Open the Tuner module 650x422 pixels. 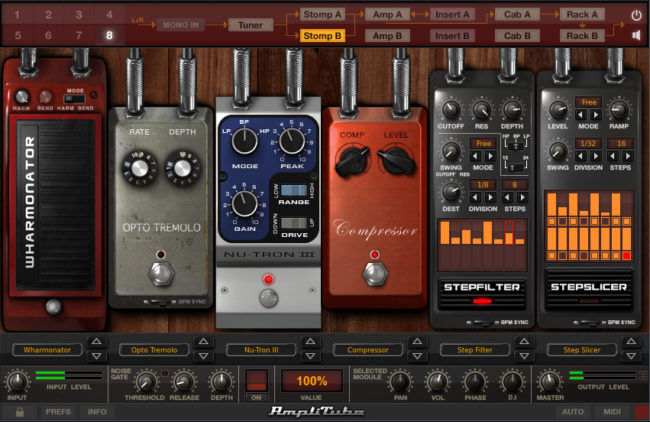point(250,25)
